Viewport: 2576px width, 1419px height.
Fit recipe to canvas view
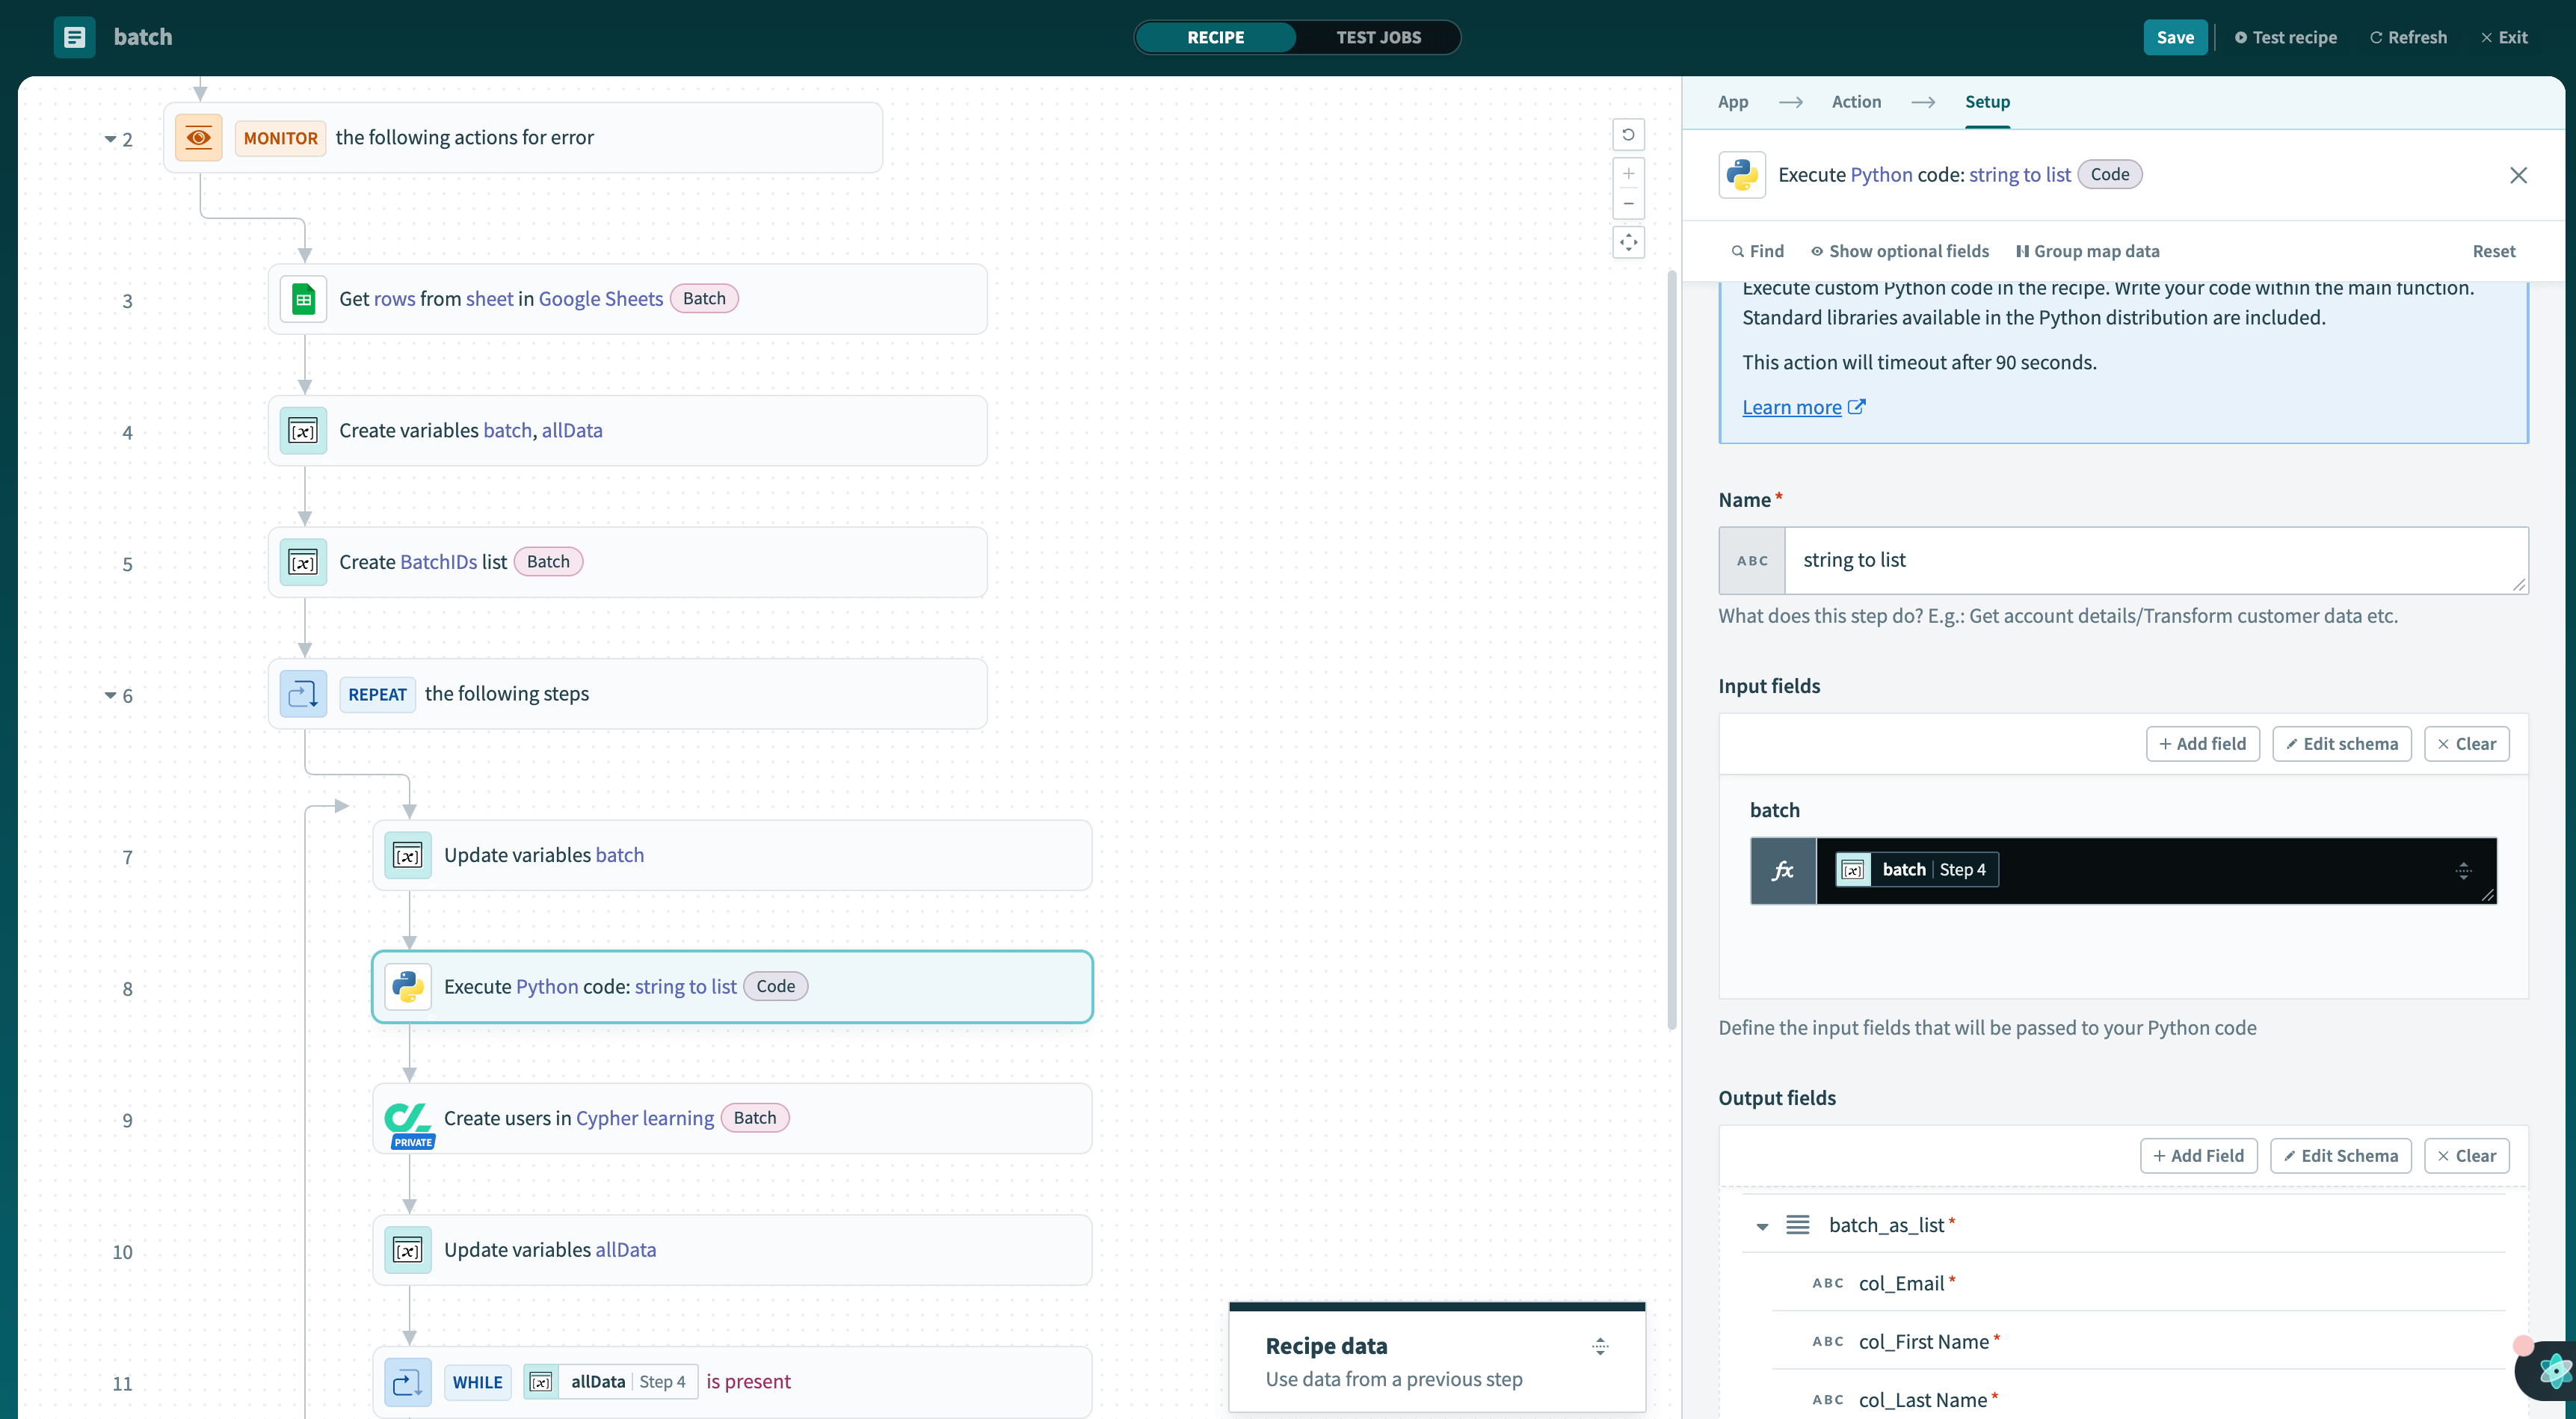(x=1628, y=242)
